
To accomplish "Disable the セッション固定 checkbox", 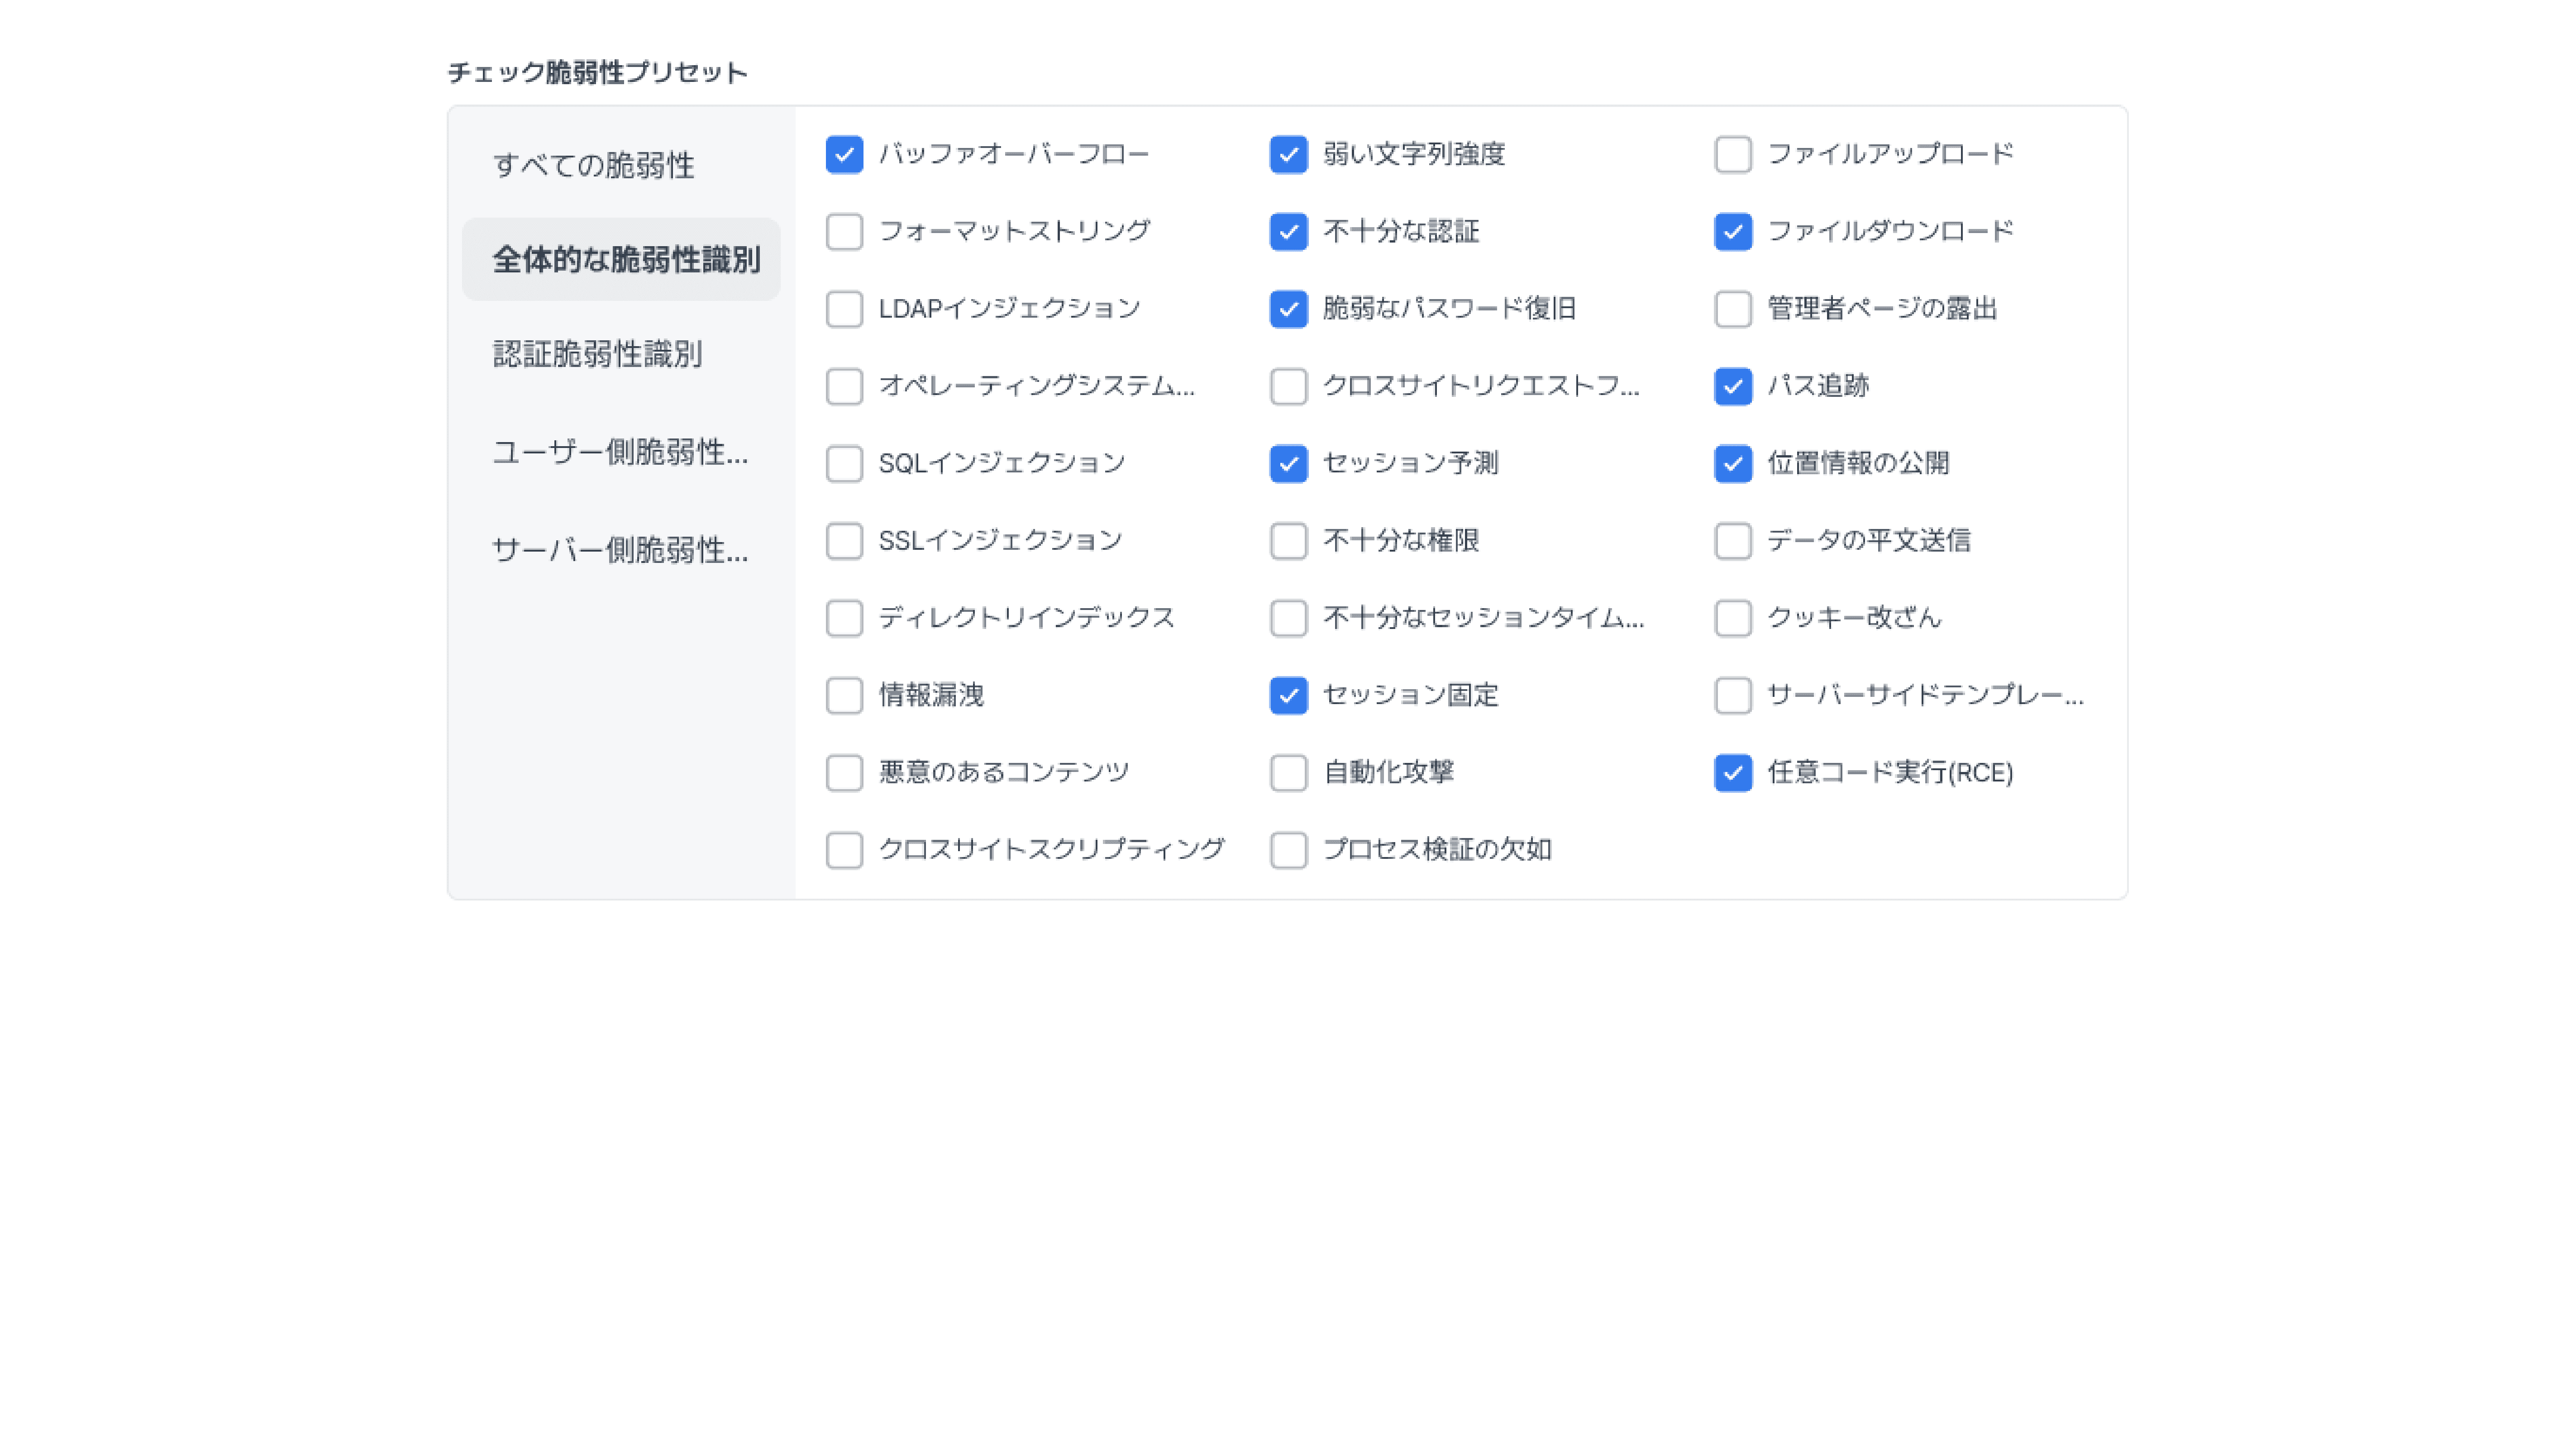I will click(x=1288, y=695).
